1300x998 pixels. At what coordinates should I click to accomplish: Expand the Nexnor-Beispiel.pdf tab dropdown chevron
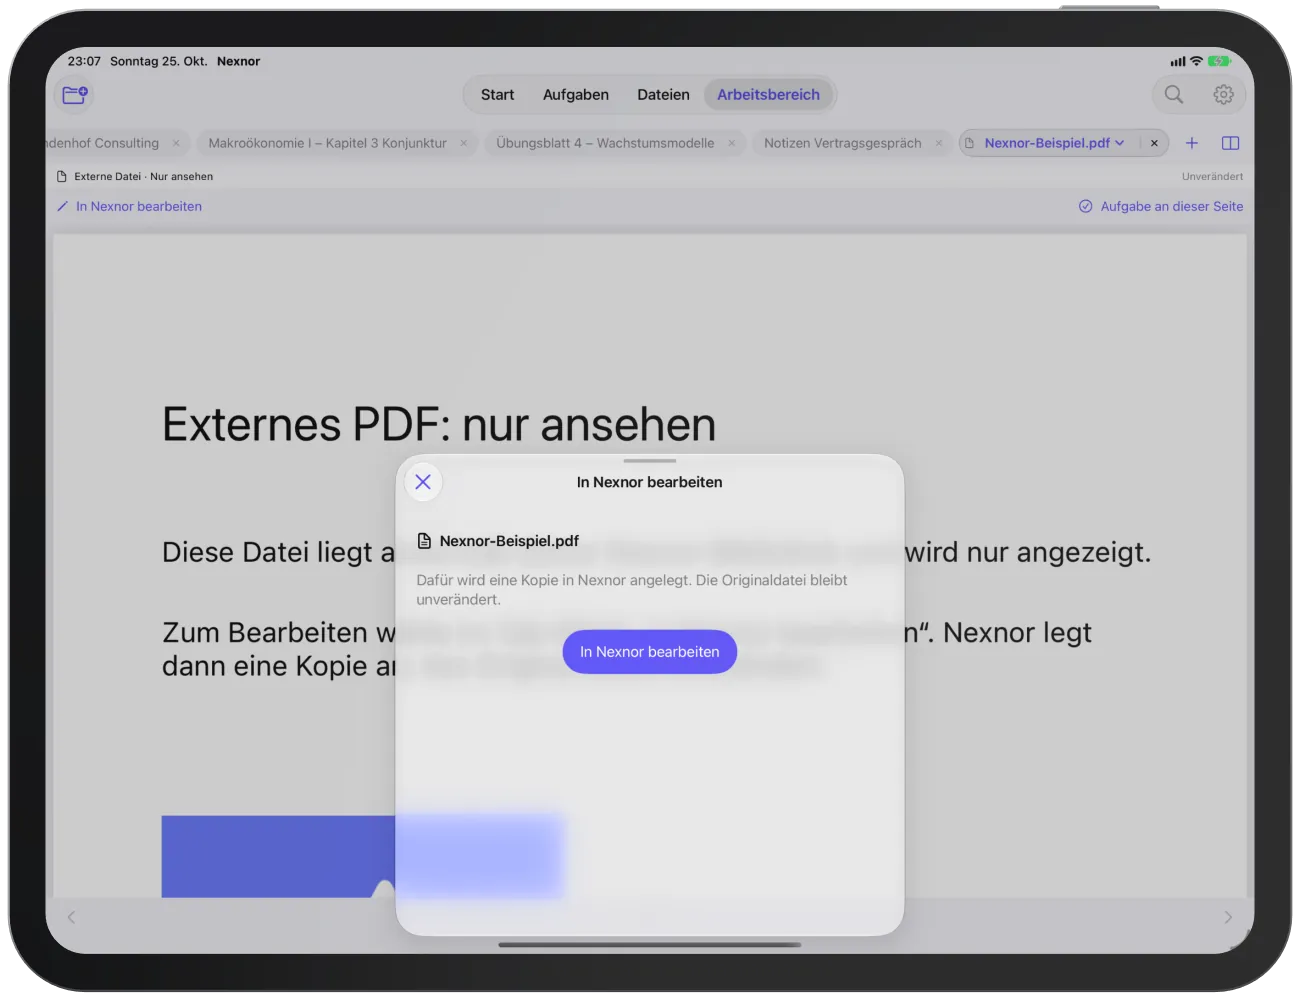pyautogui.click(x=1120, y=143)
